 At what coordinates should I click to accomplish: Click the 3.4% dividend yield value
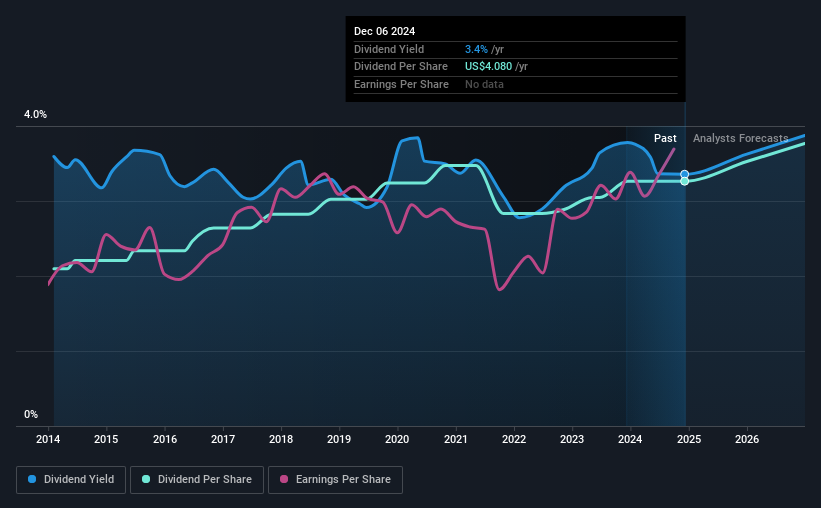point(476,49)
